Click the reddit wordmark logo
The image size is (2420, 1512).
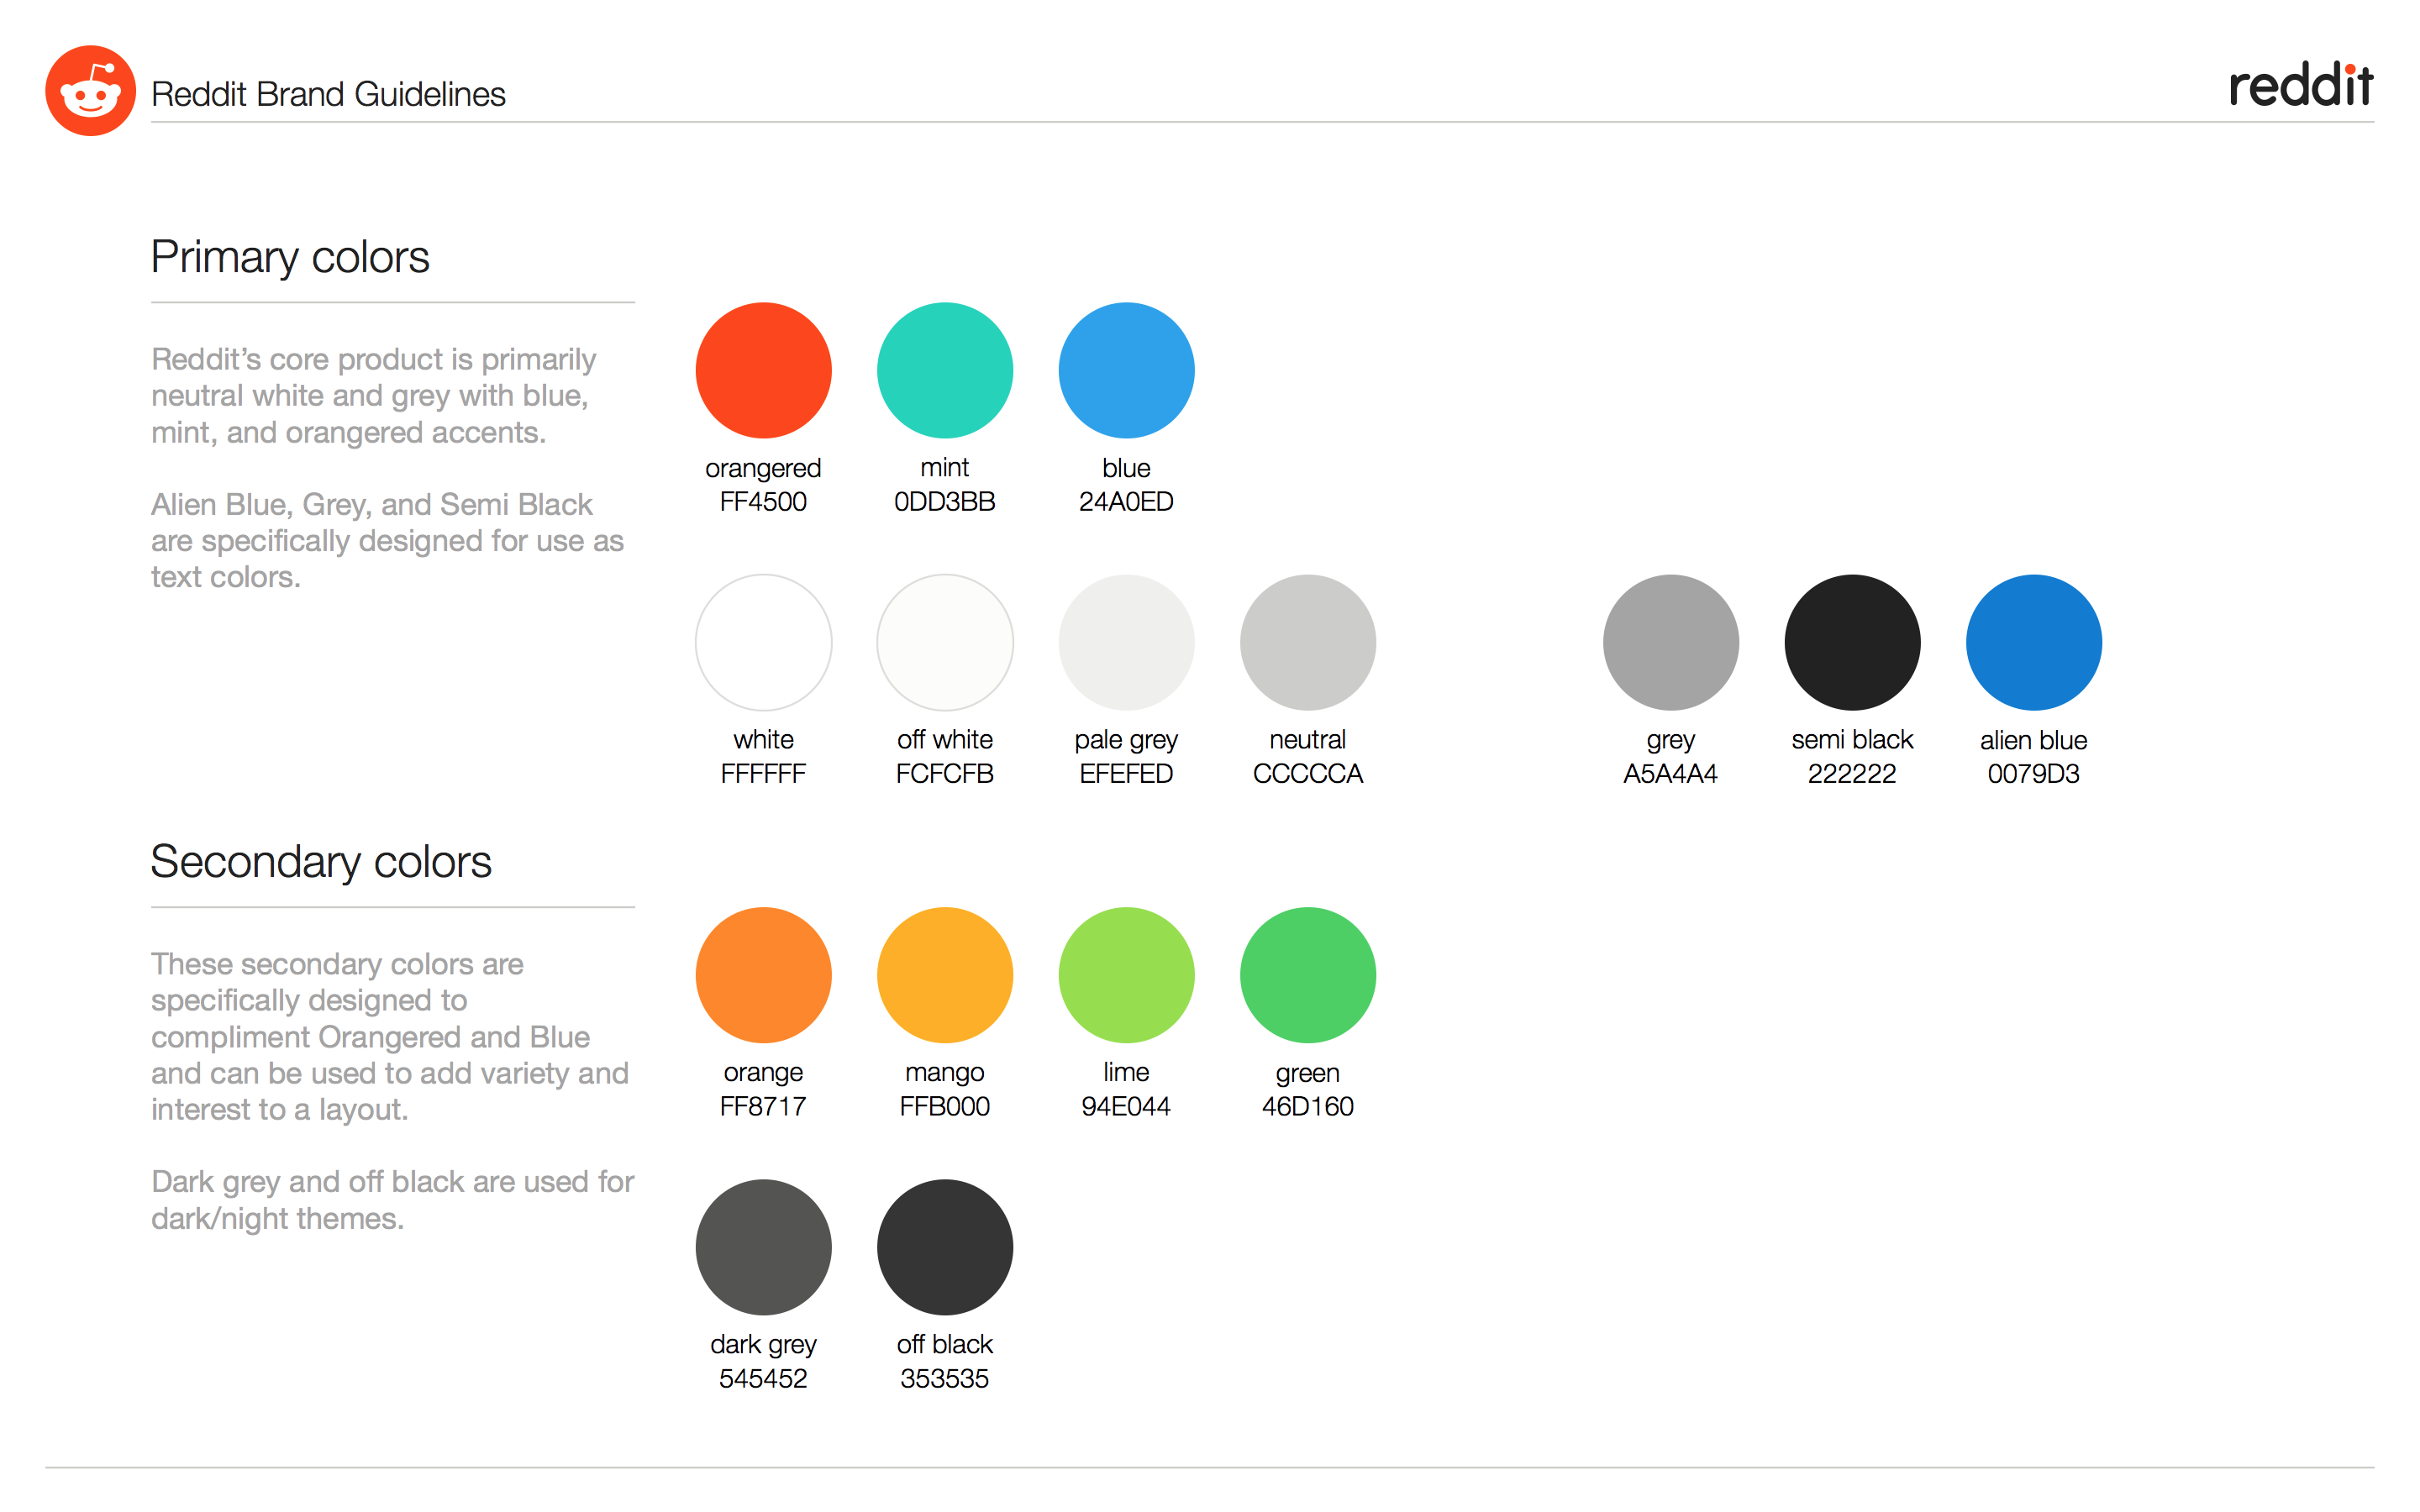[2300, 86]
